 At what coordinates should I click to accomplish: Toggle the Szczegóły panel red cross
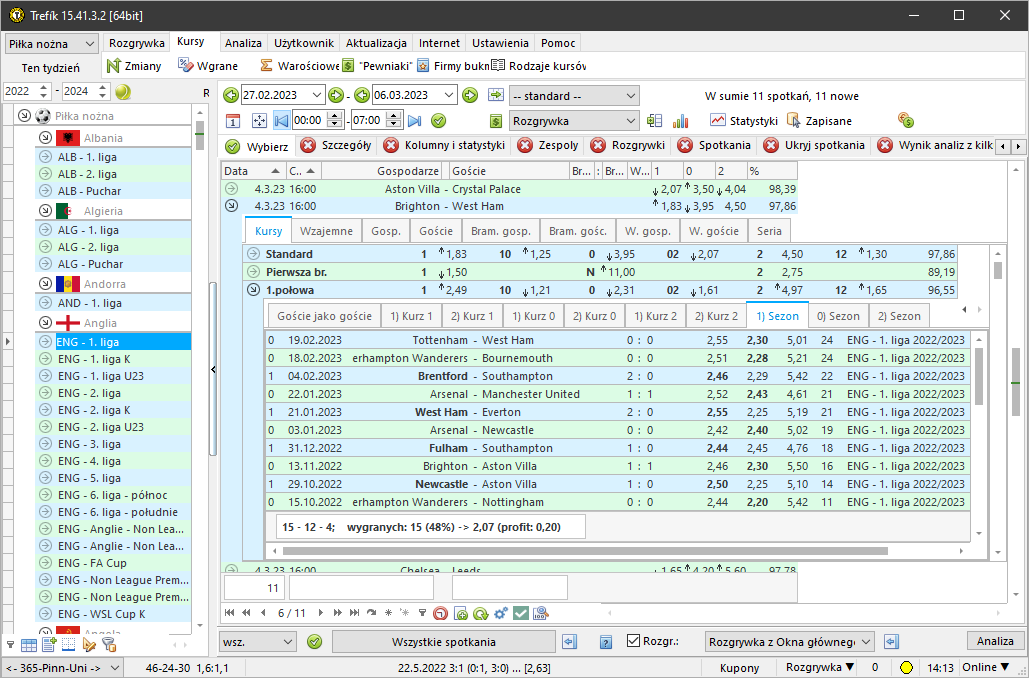click(308, 145)
